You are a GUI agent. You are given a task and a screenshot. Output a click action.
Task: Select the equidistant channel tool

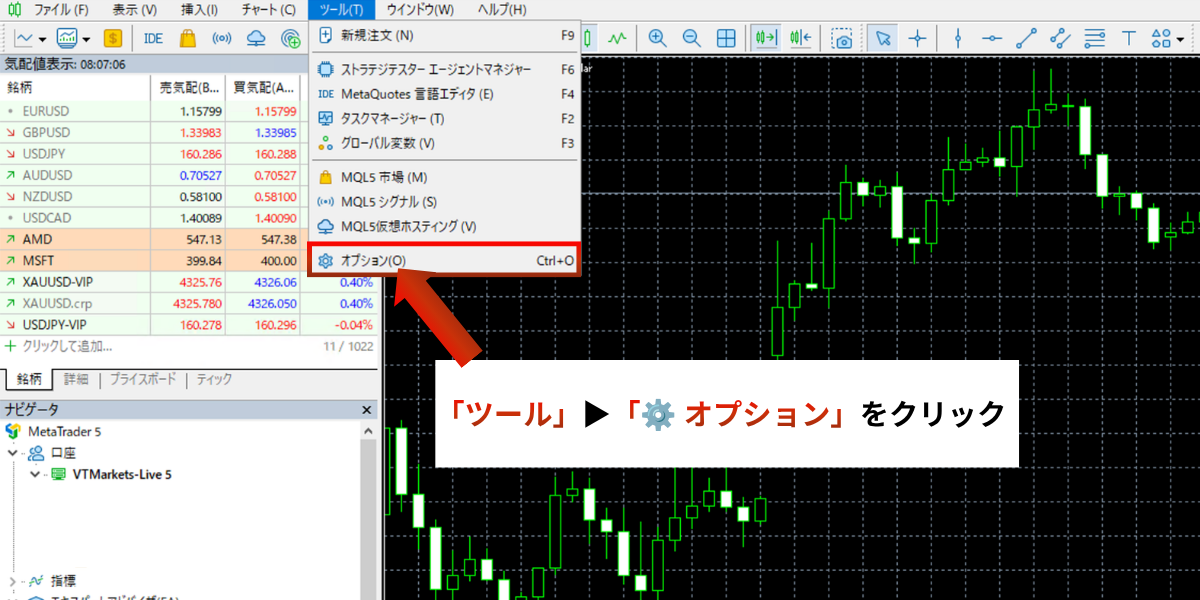pyautogui.click(x=1061, y=39)
